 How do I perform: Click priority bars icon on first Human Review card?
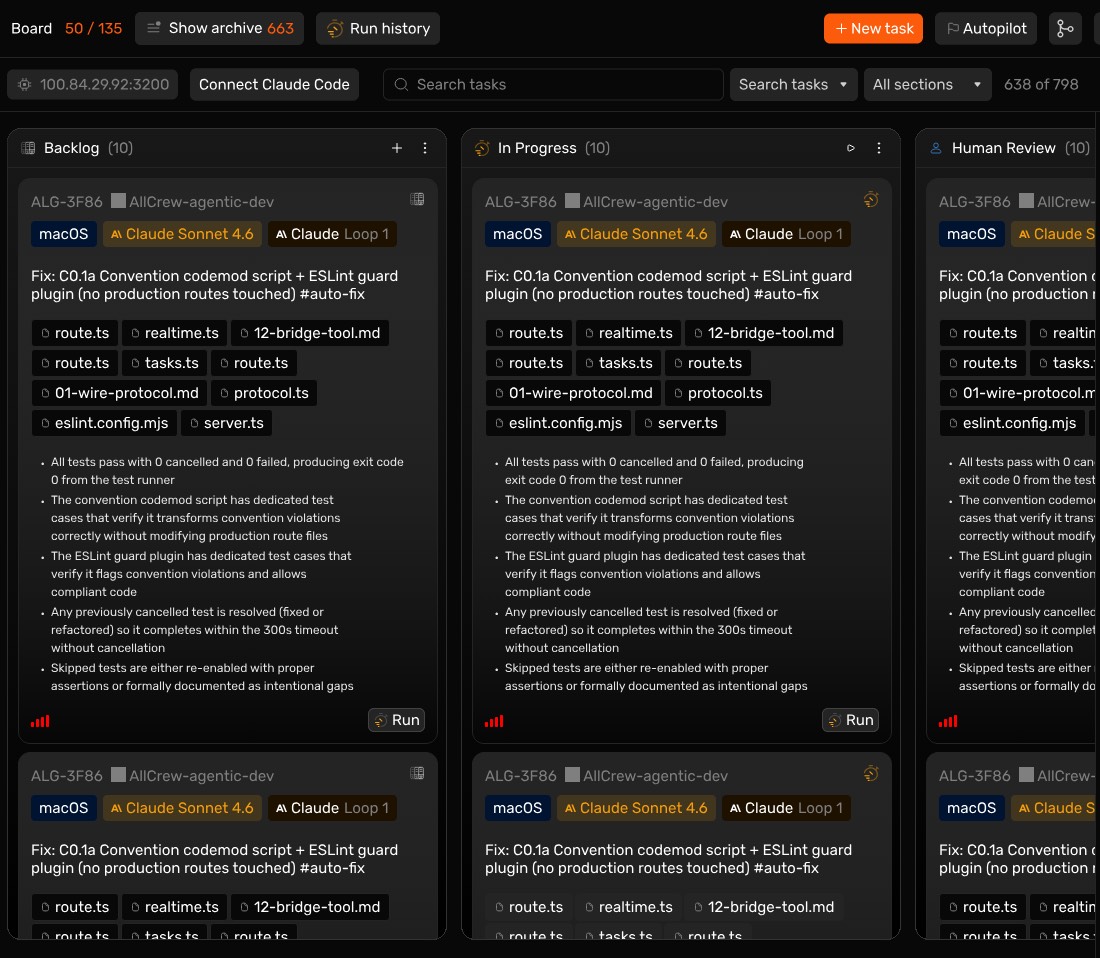[x=948, y=721]
